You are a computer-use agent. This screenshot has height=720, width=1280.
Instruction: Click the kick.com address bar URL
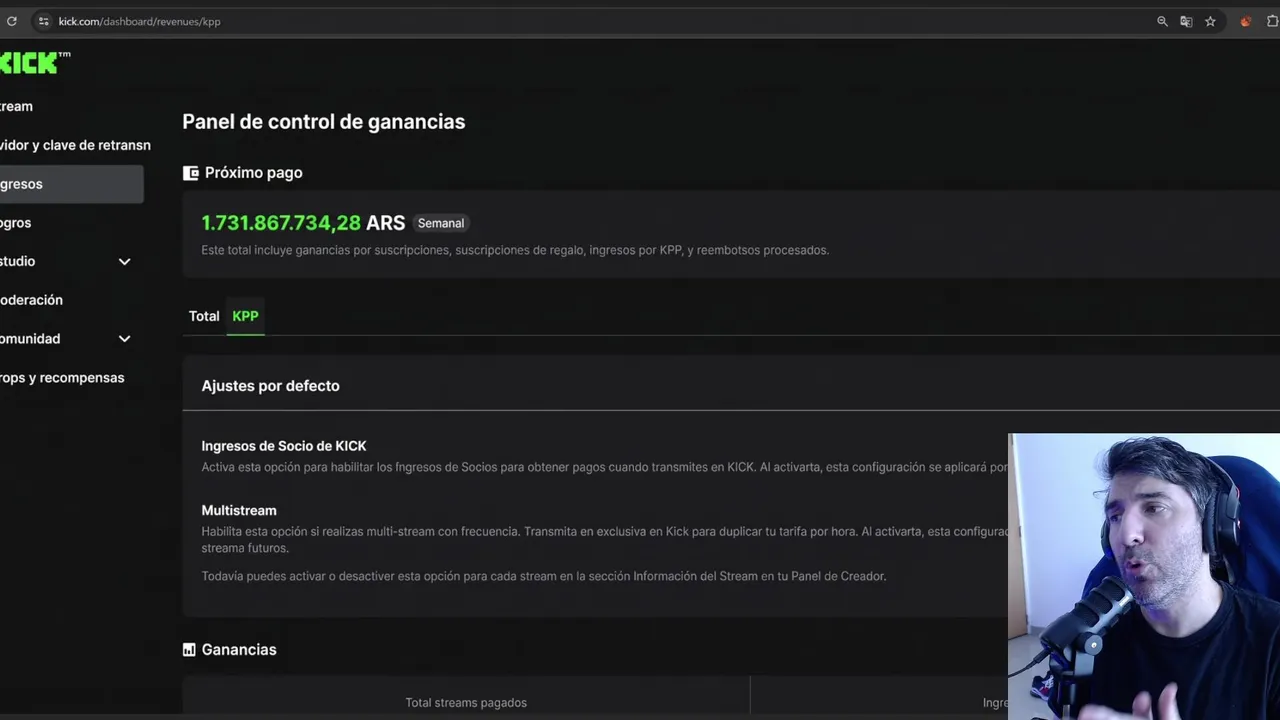139,21
